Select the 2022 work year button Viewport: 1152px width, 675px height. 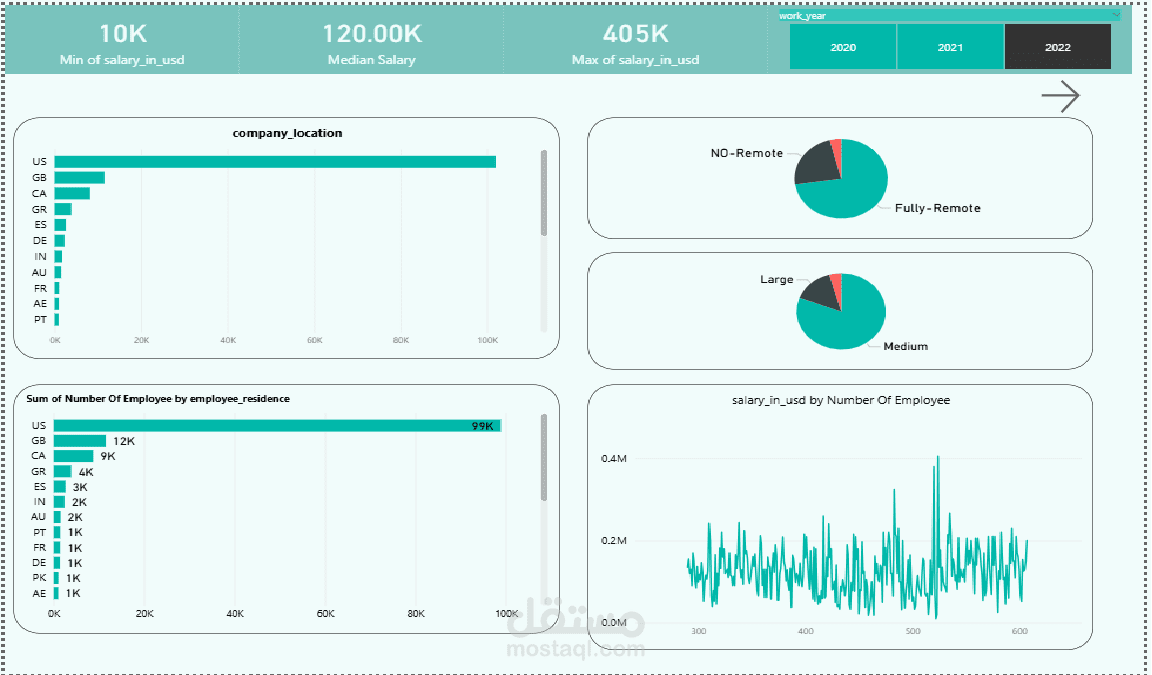pos(1057,47)
